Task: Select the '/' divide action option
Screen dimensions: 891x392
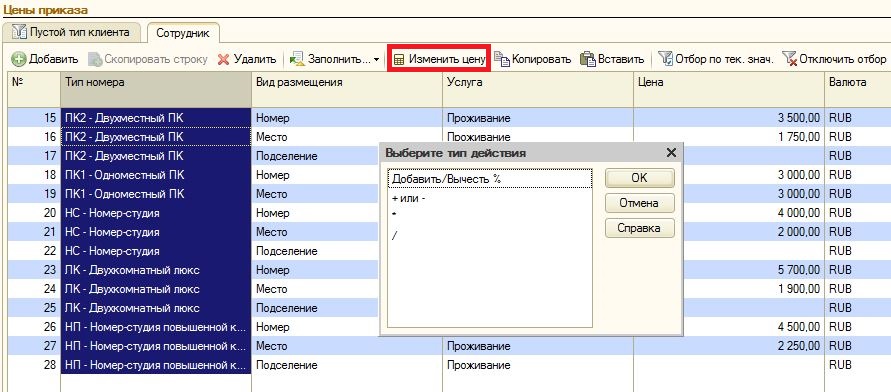Action: [x=490, y=236]
